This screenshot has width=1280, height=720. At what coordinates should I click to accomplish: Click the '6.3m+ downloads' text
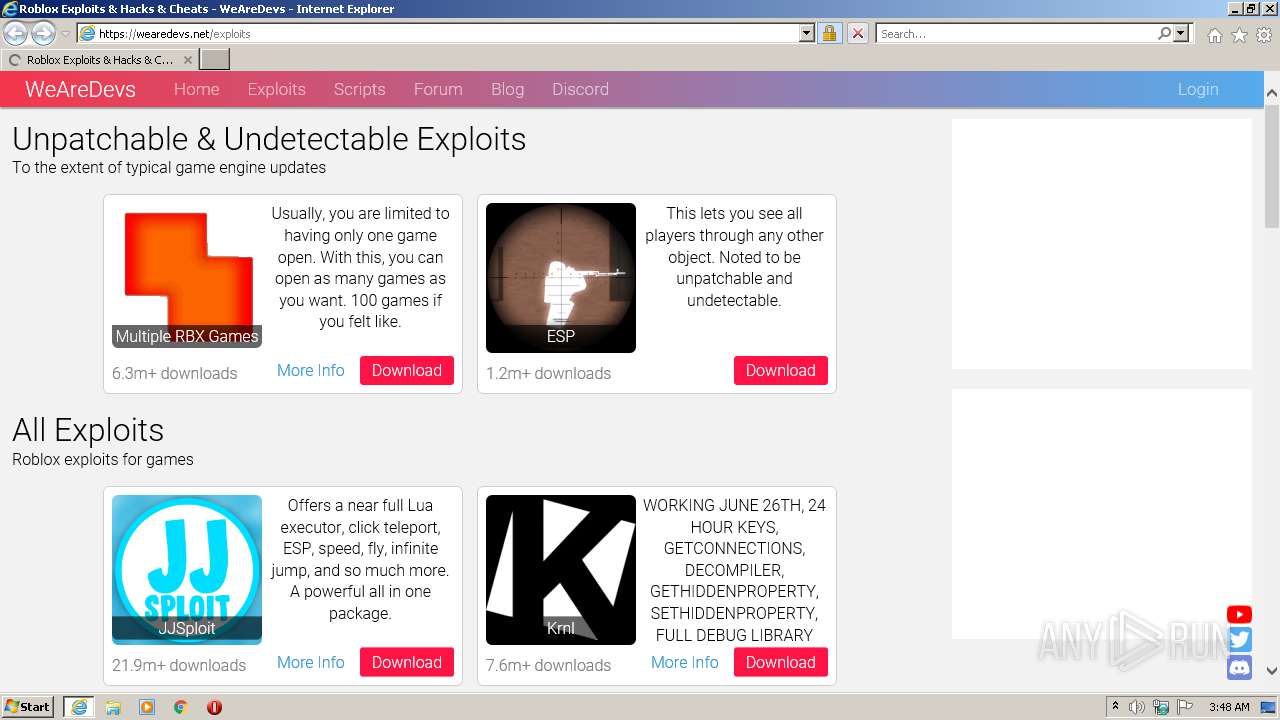coord(175,373)
